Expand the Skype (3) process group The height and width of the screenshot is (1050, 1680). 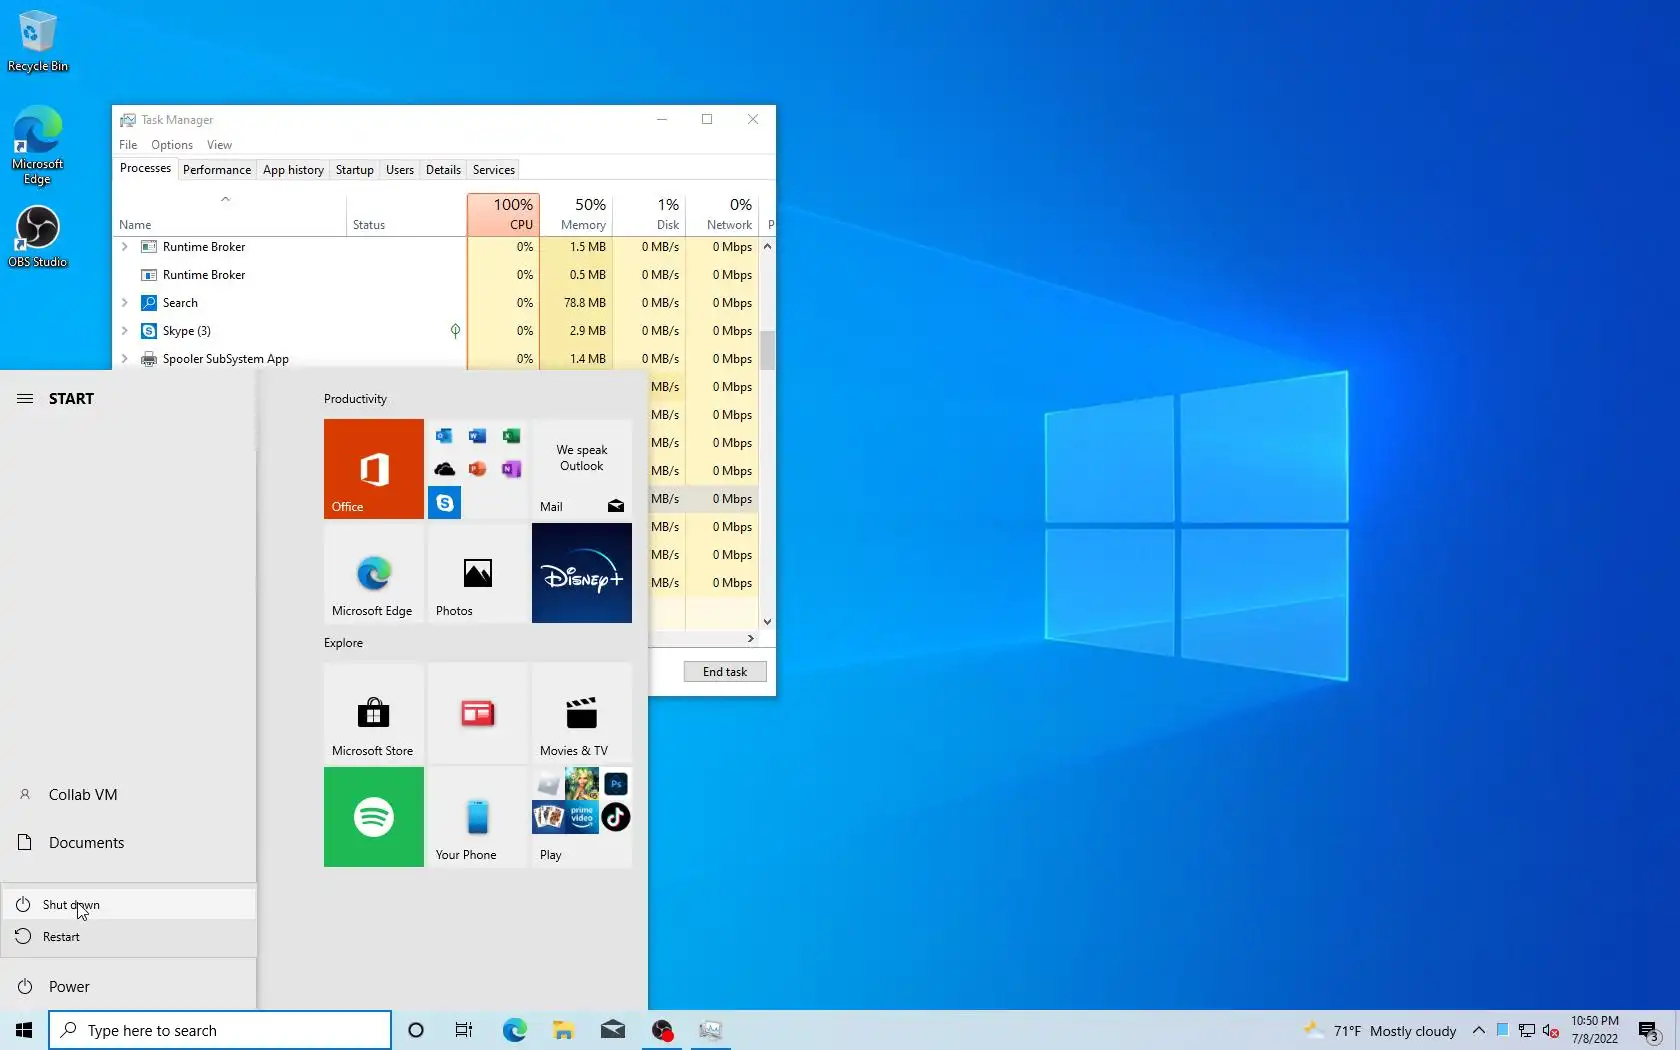125,331
